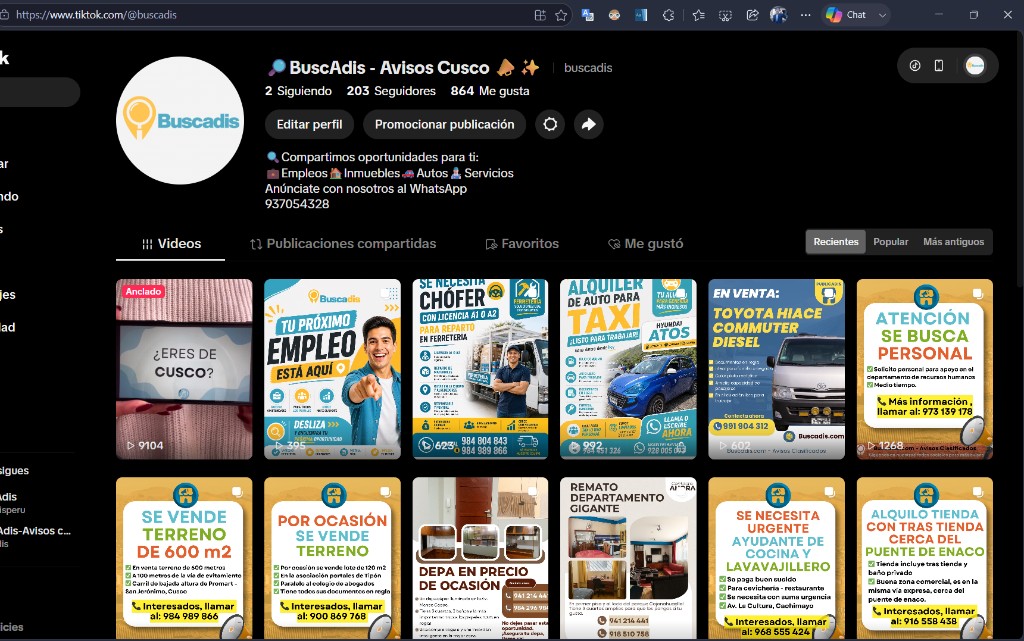The width and height of the screenshot is (1024, 641).
Task: Select the Videos tab
Action: [x=171, y=243]
